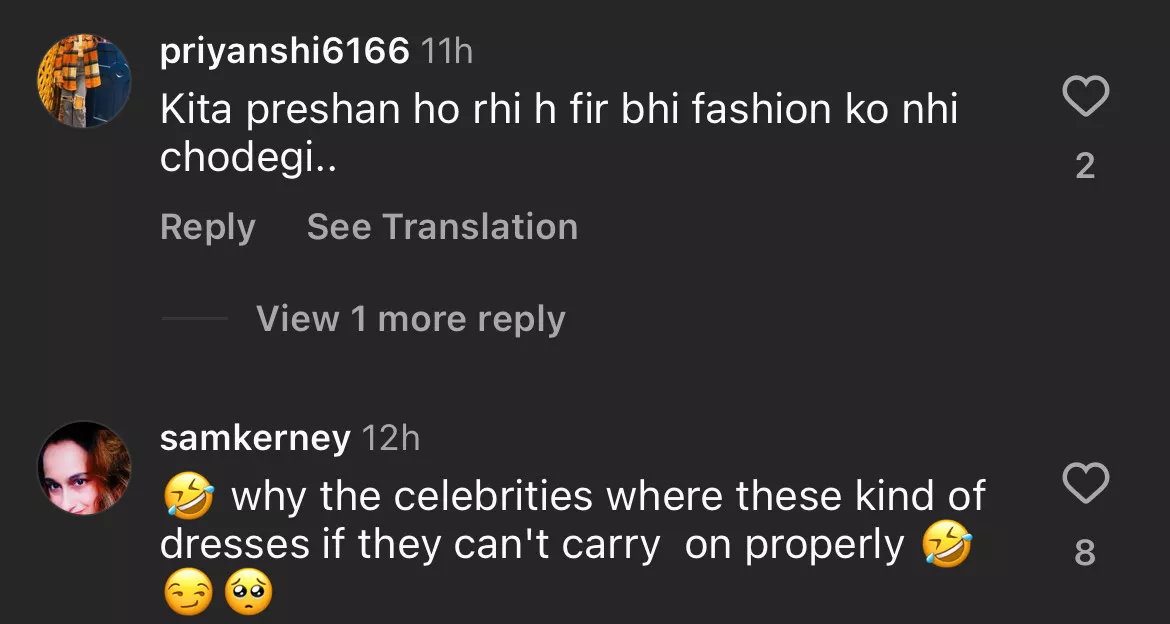This screenshot has width=1170, height=624.
Task: Click the laughing emoji before "why"
Action: (x=187, y=497)
